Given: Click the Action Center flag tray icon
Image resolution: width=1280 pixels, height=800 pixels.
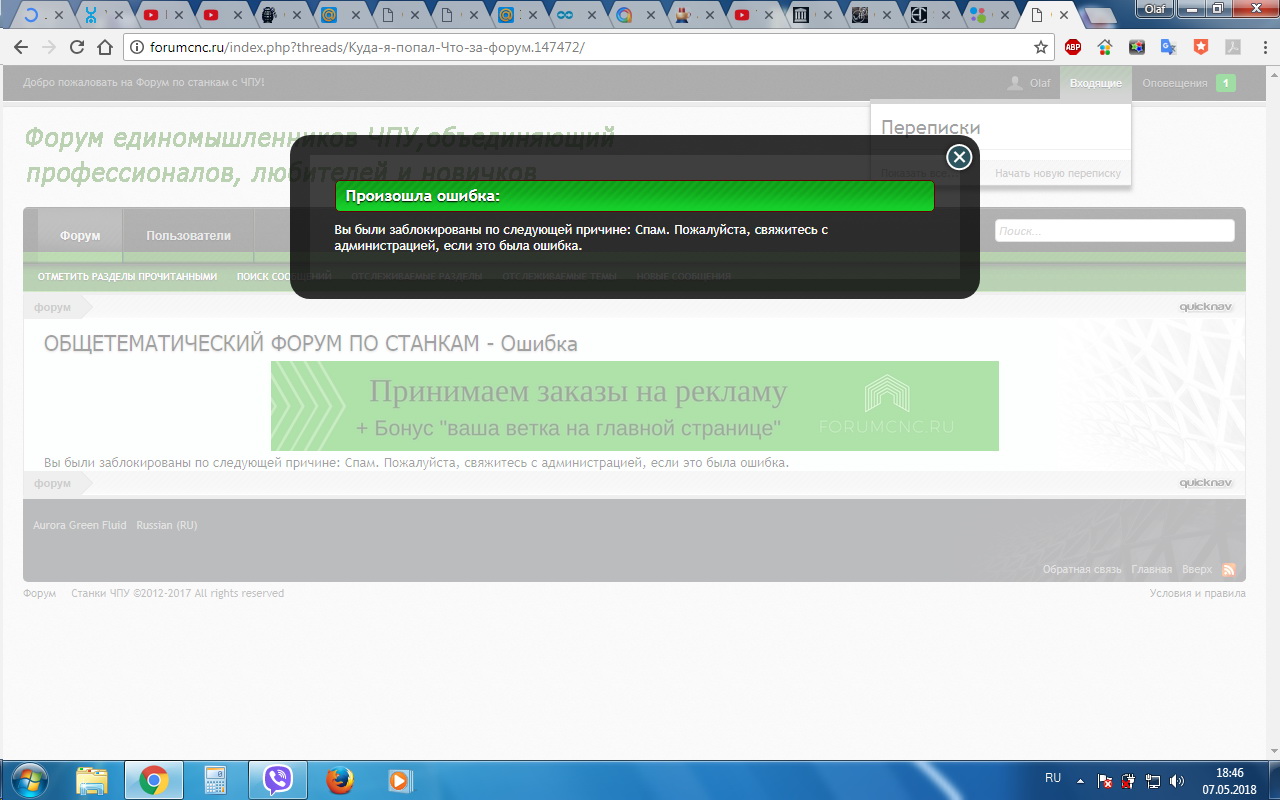Looking at the screenshot, I should pos(1105,780).
